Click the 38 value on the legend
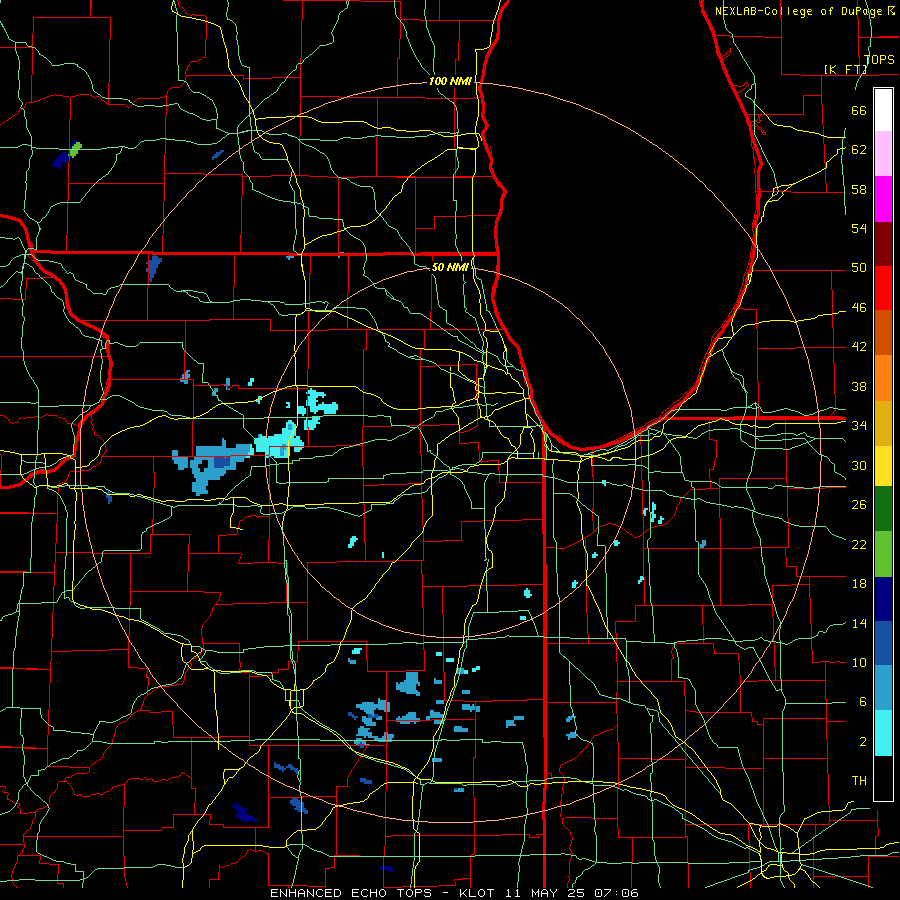The image size is (900, 900). (859, 386)
